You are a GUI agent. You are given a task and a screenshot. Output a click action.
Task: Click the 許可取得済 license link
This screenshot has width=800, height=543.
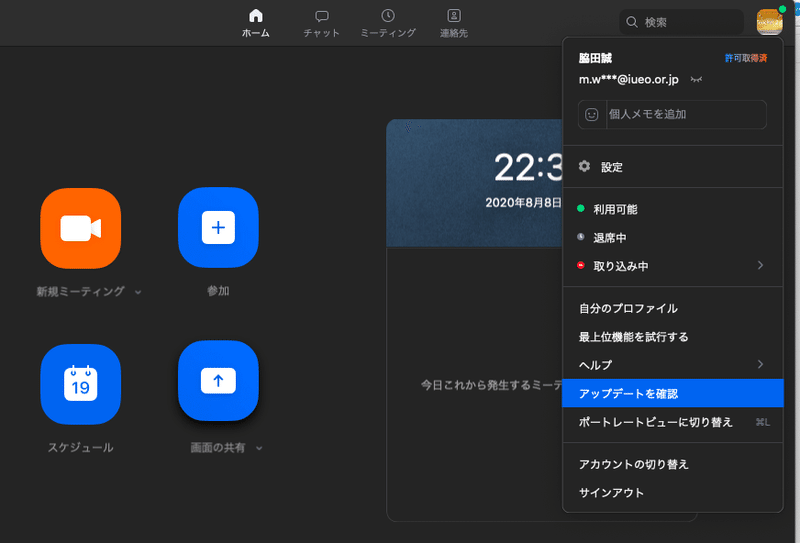(x=746, y=58)
